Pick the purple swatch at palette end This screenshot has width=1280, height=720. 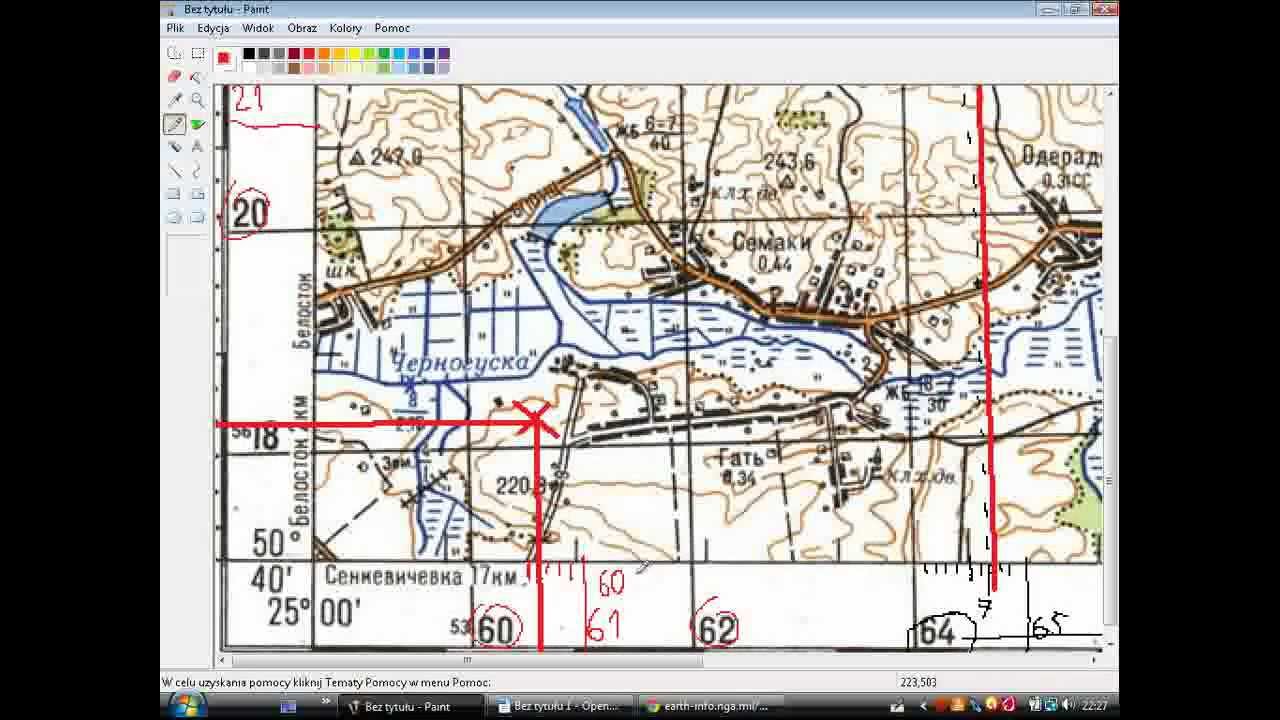point(444,53)
